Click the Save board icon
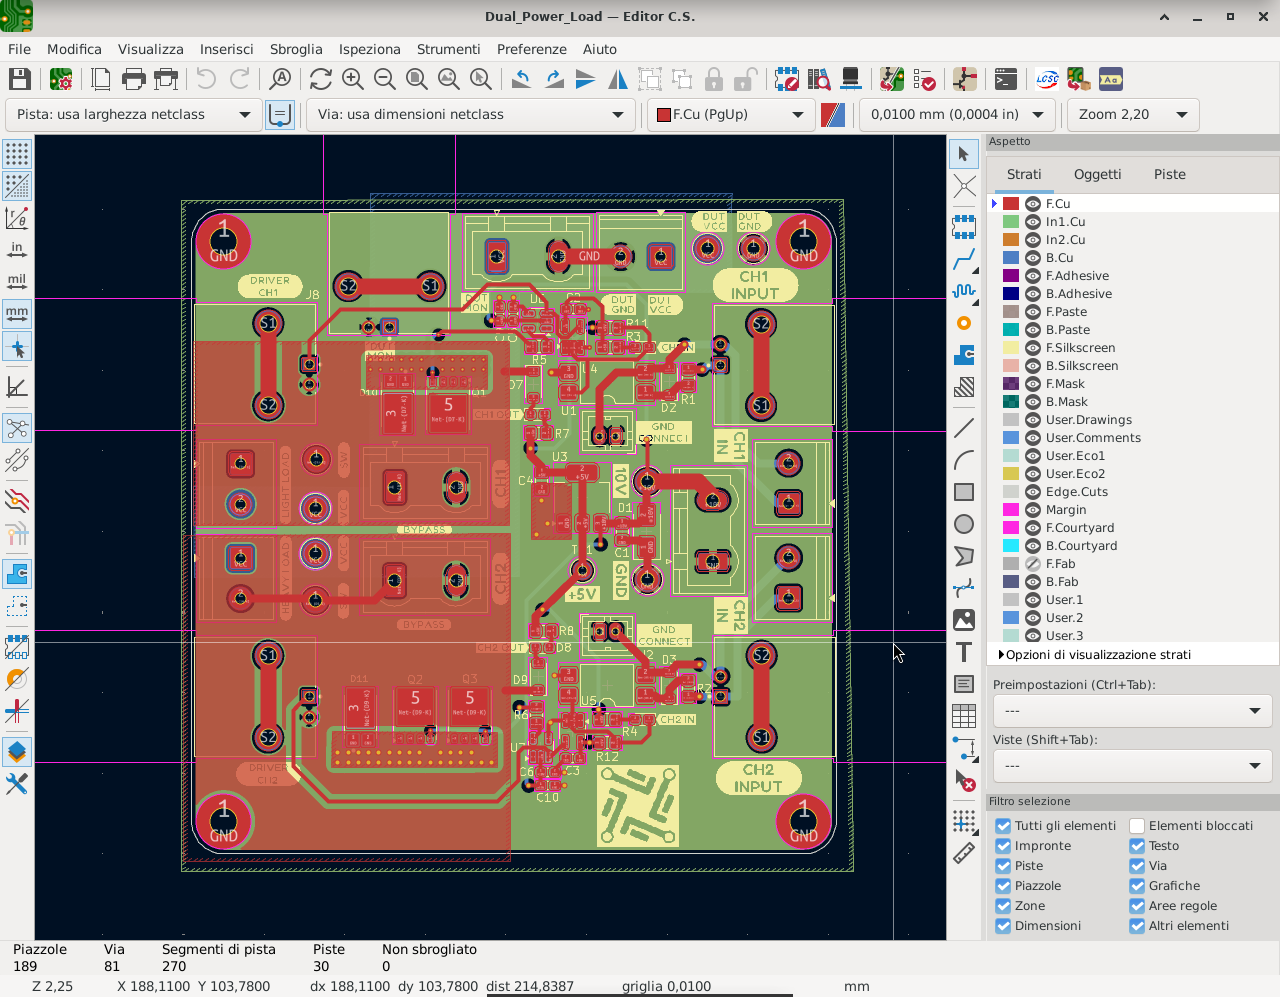The image size is (1280, 997). click(19, 79)
